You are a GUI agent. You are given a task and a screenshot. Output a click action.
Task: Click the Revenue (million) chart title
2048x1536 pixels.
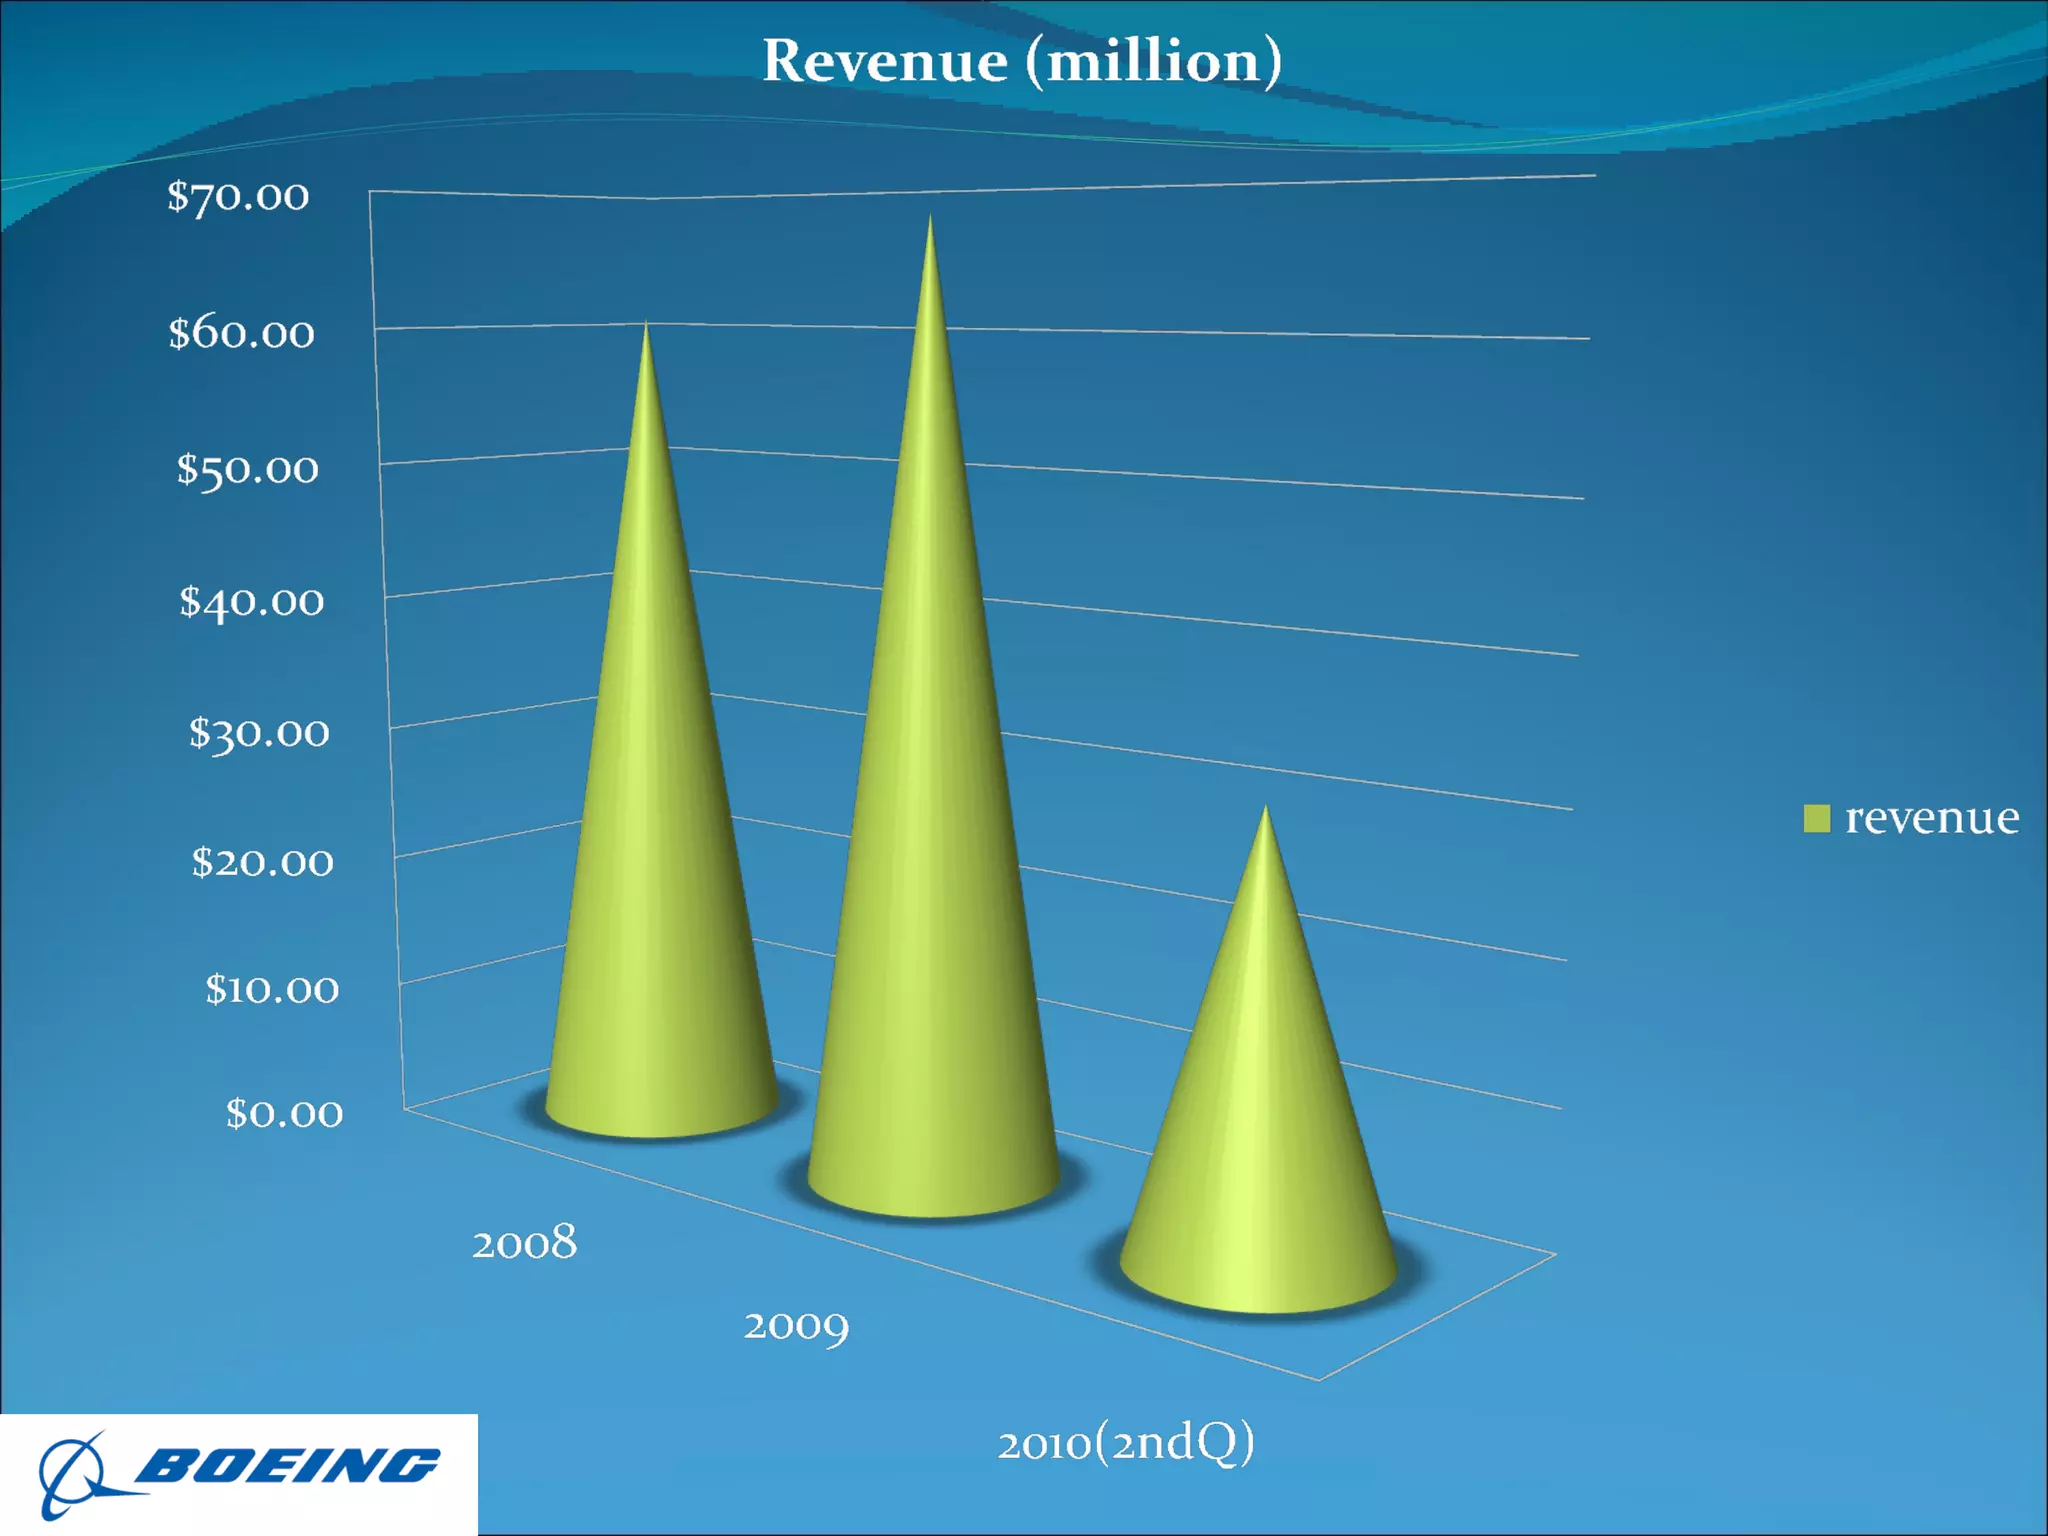[1022, 61]
